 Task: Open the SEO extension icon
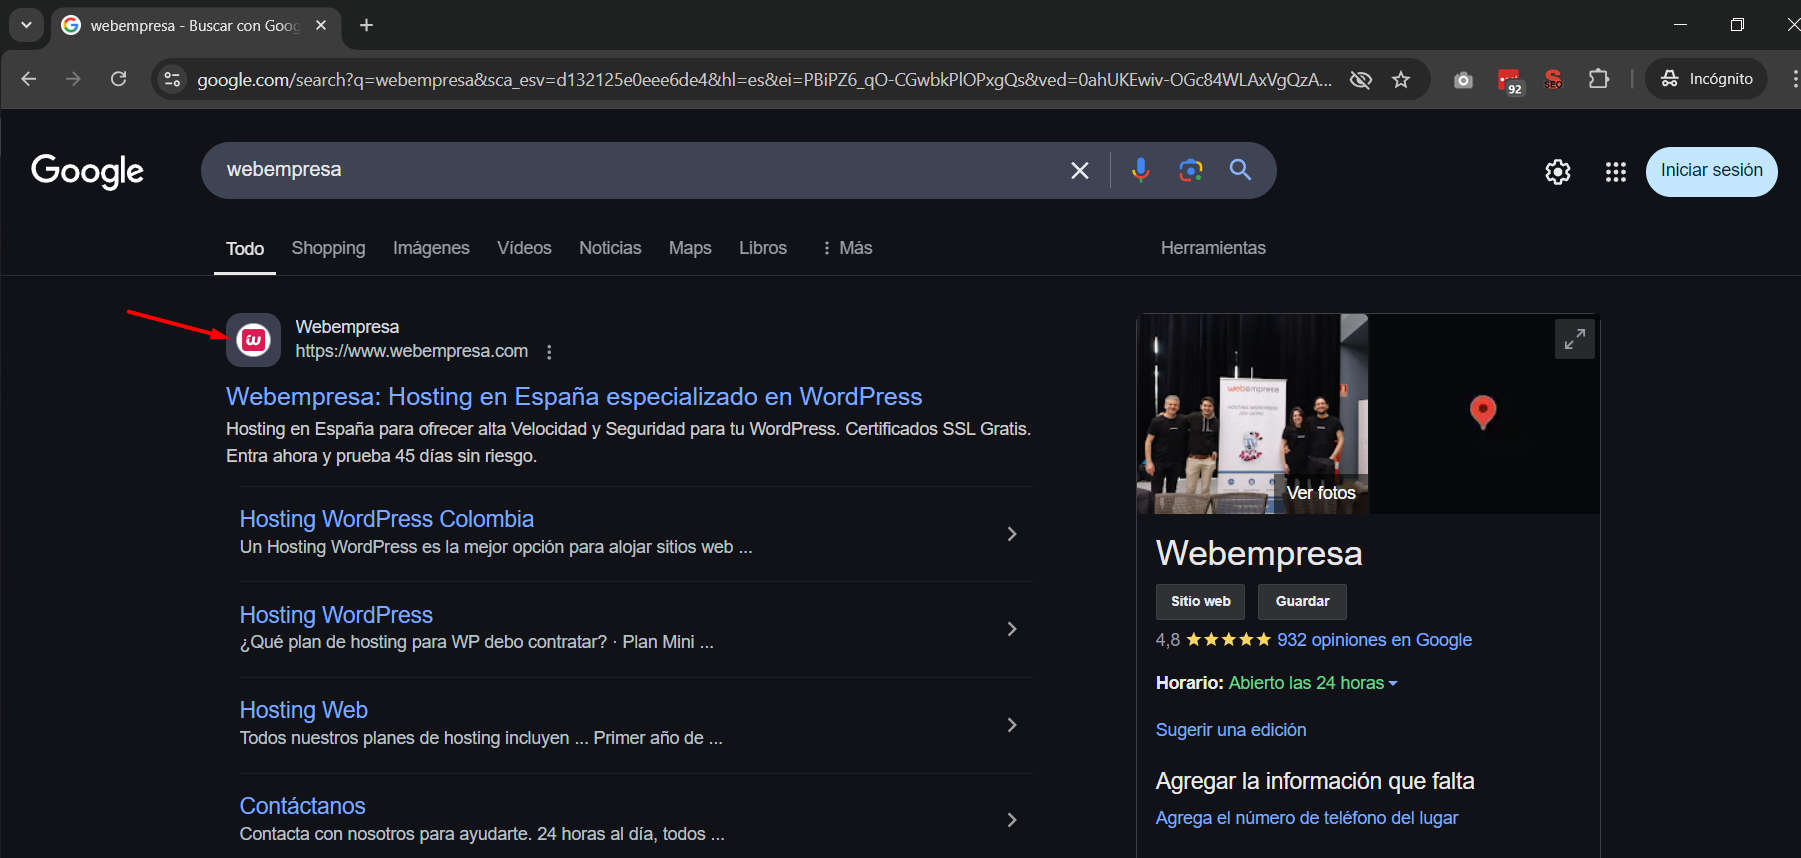(1553, 79)
